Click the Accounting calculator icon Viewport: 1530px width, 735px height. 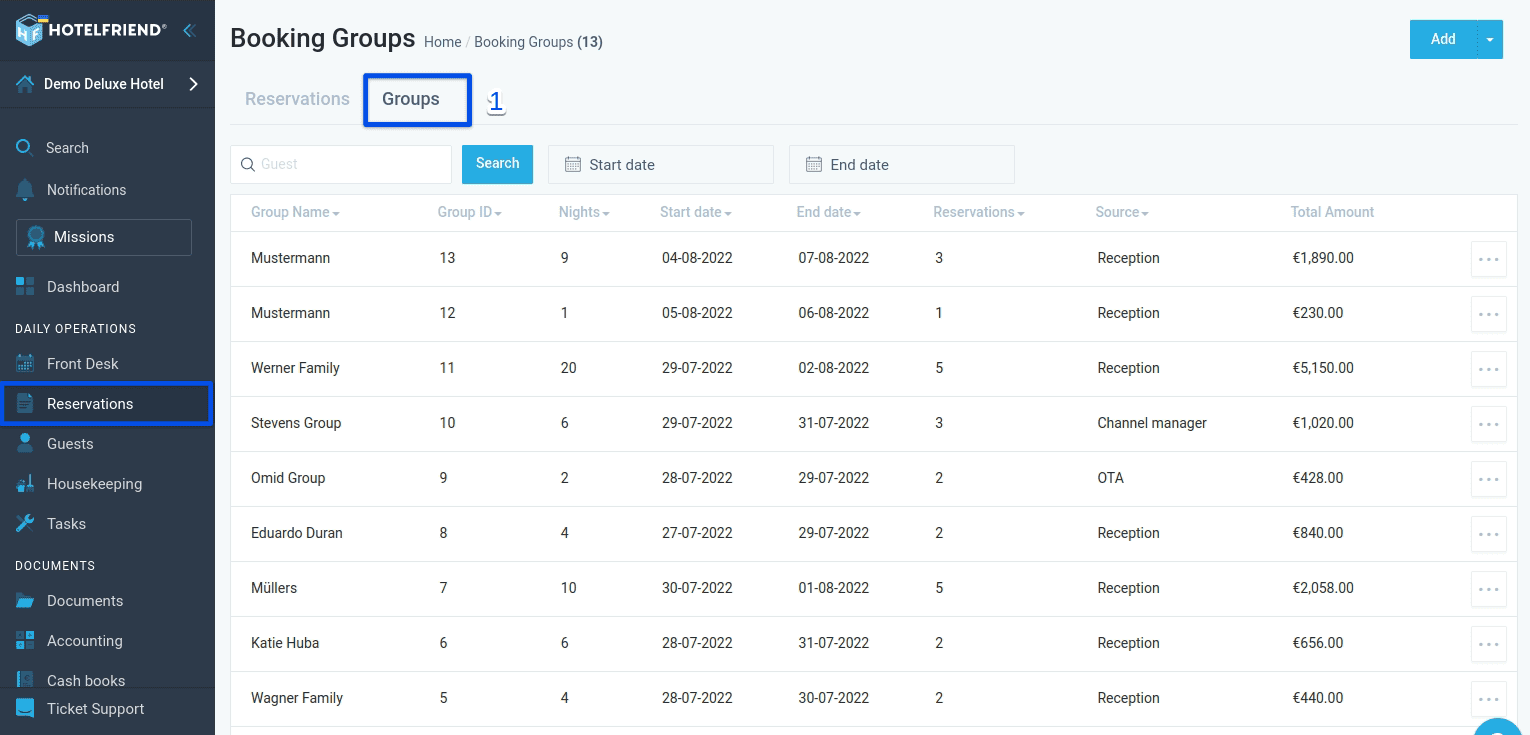point(25,641)
